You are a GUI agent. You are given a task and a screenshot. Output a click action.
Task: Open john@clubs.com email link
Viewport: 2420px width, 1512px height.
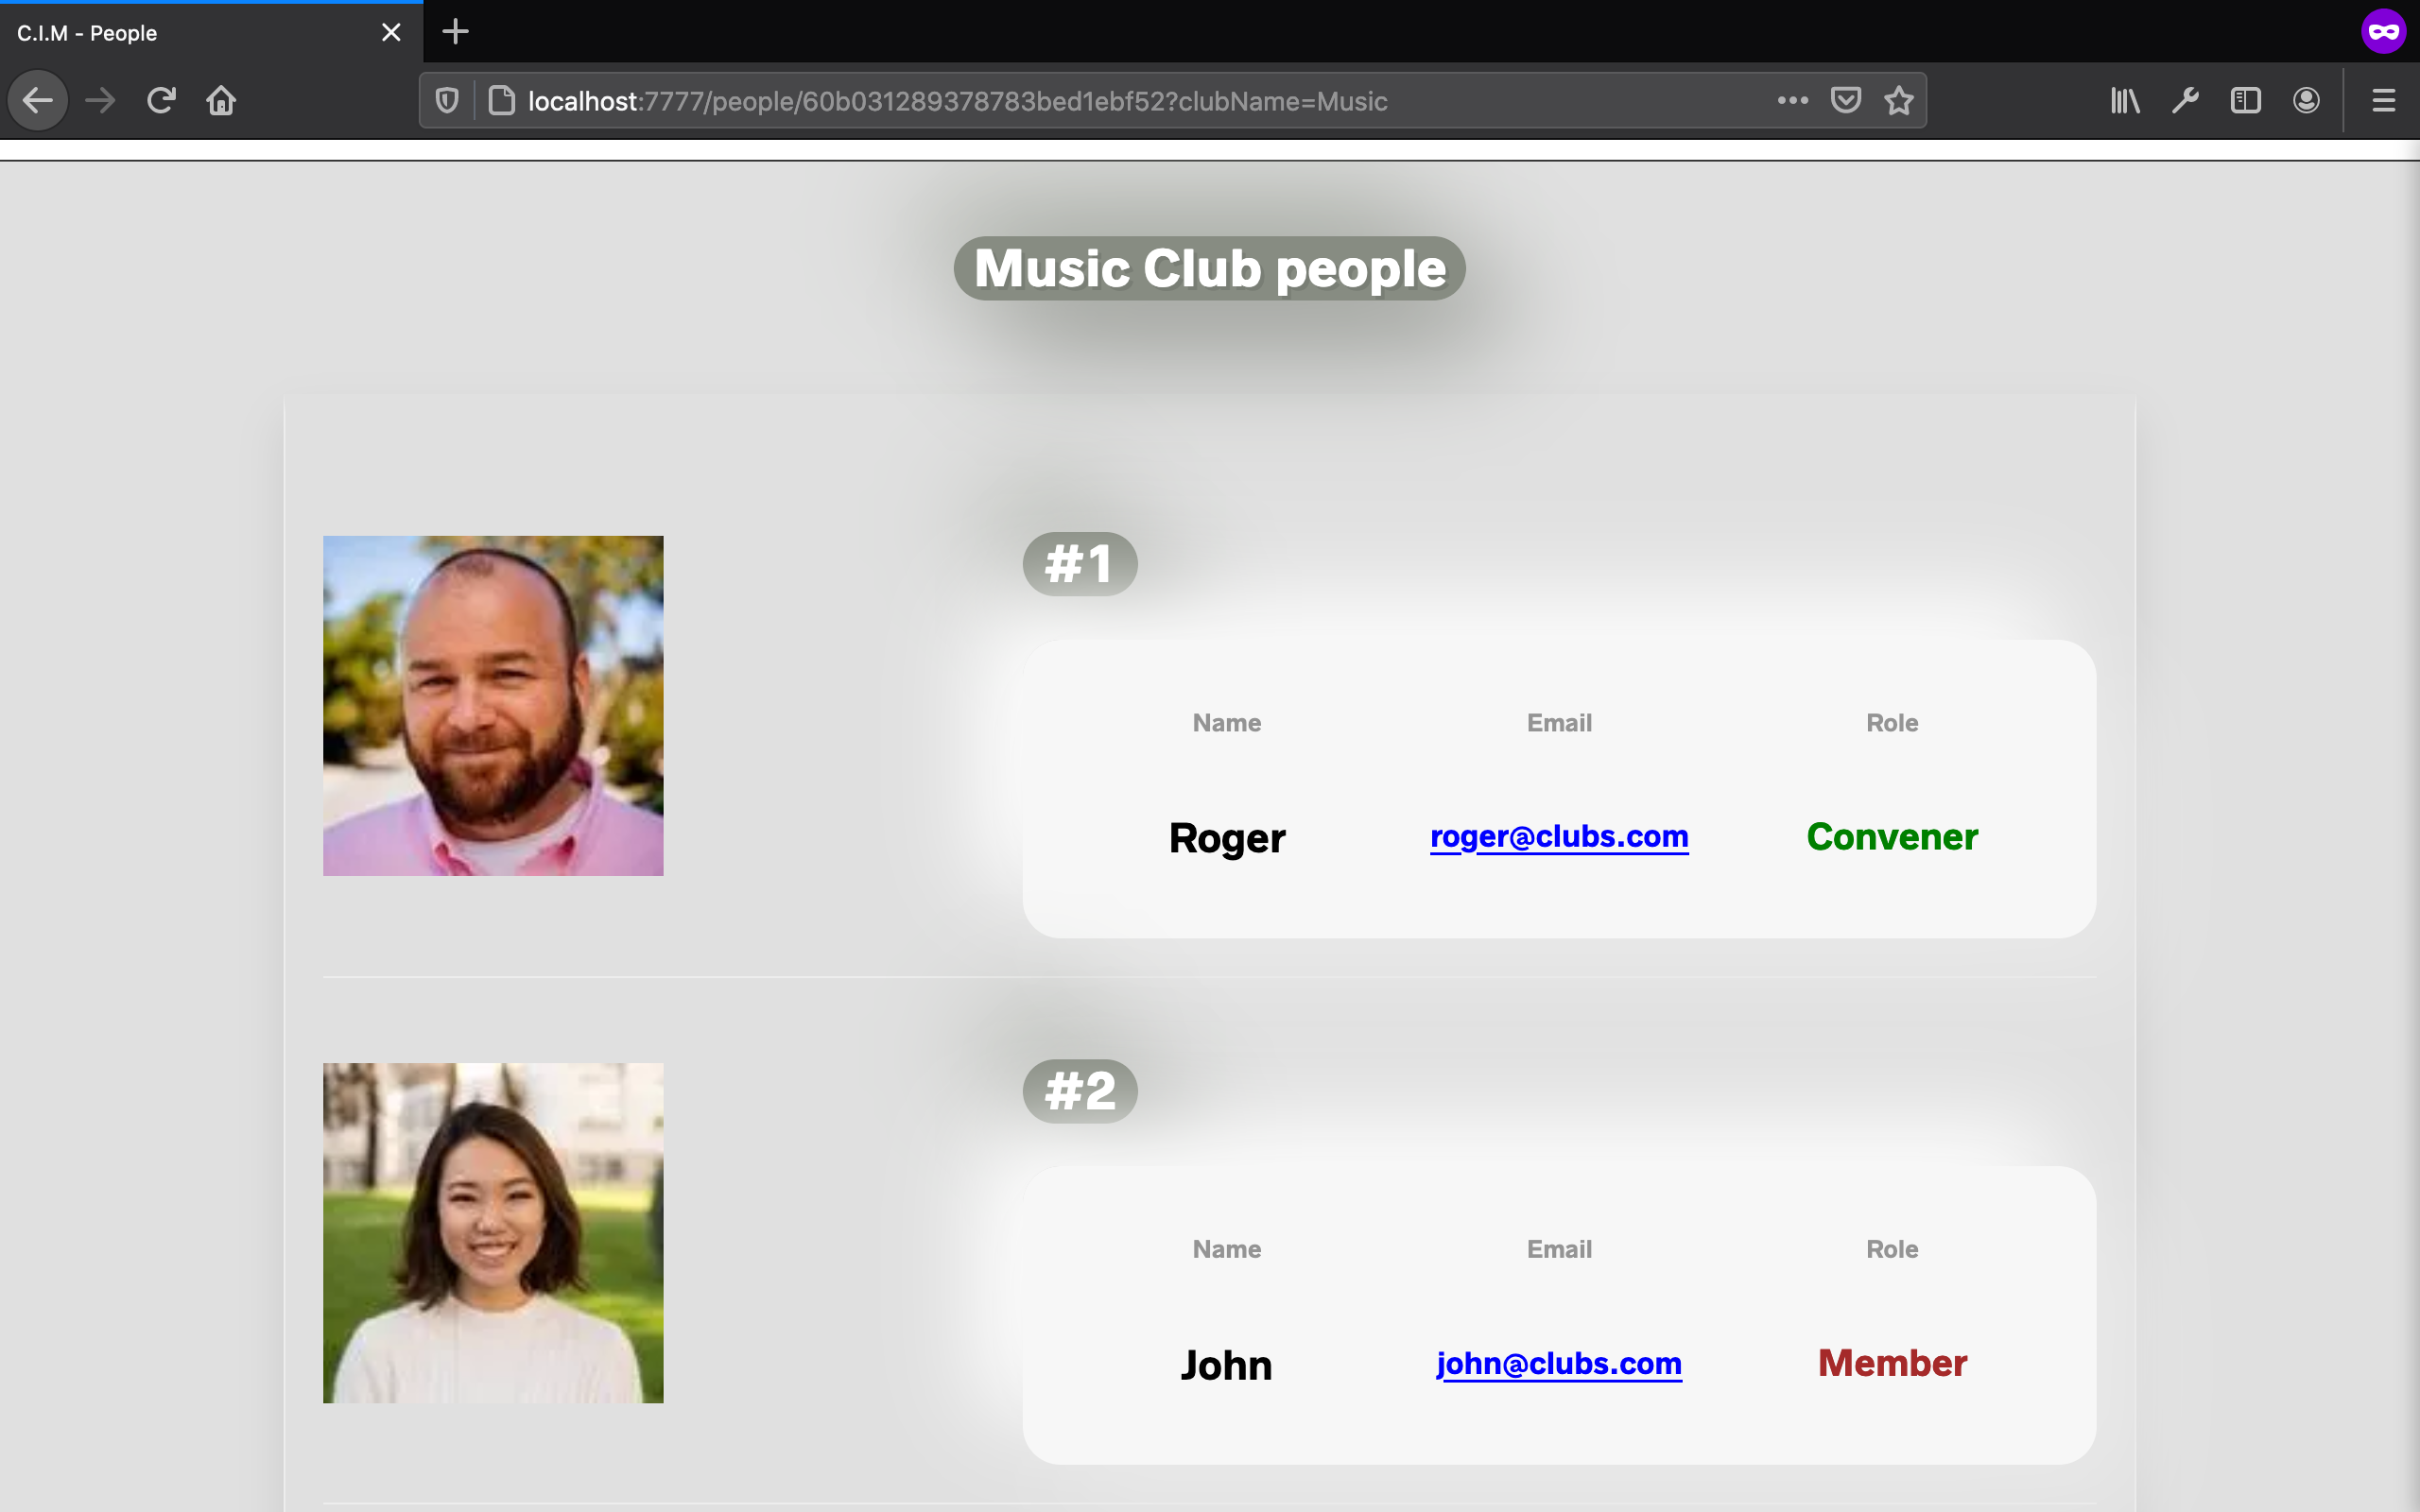pyautogui.click(x=1559, y=1363)
